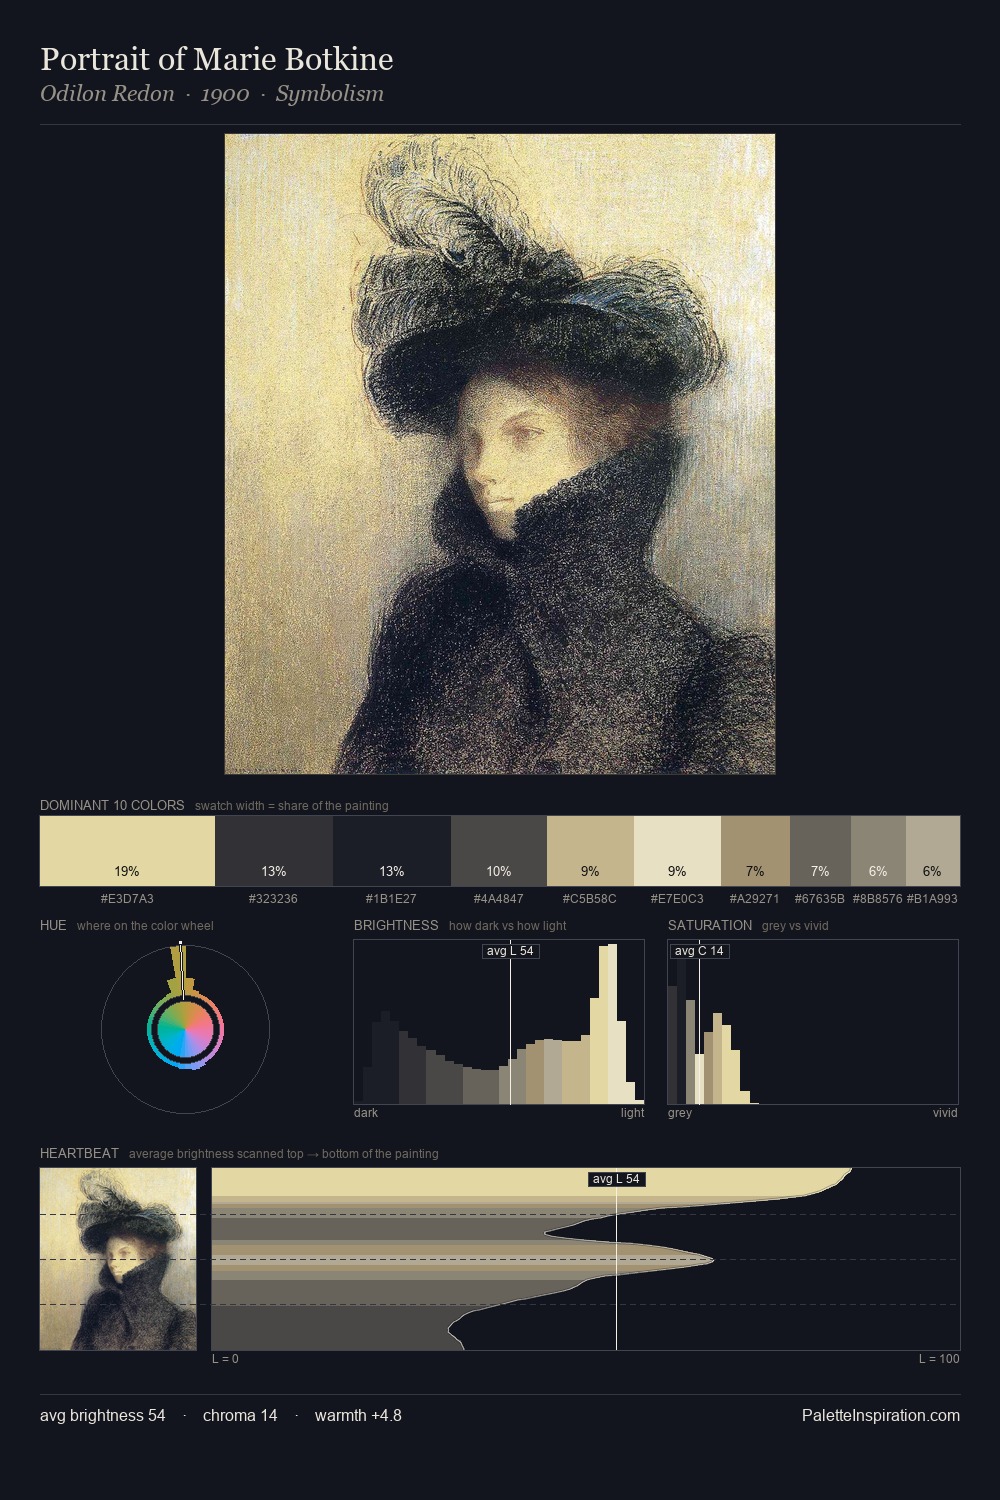1000x1500 pixels.
Task: Click the HUE section heading
Action: pos(53,925)
